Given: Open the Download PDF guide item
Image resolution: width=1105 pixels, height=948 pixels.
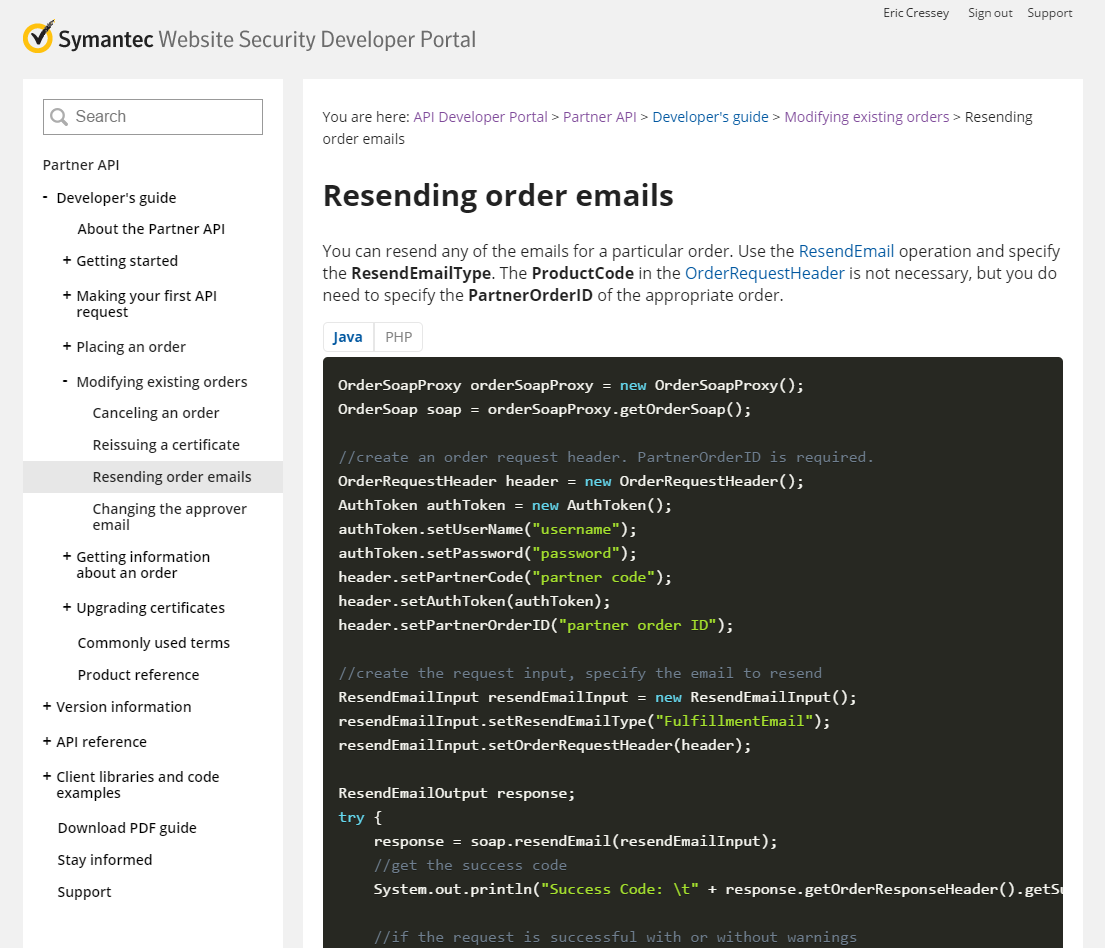Looking at the screenshot, I should pos(127,827).
